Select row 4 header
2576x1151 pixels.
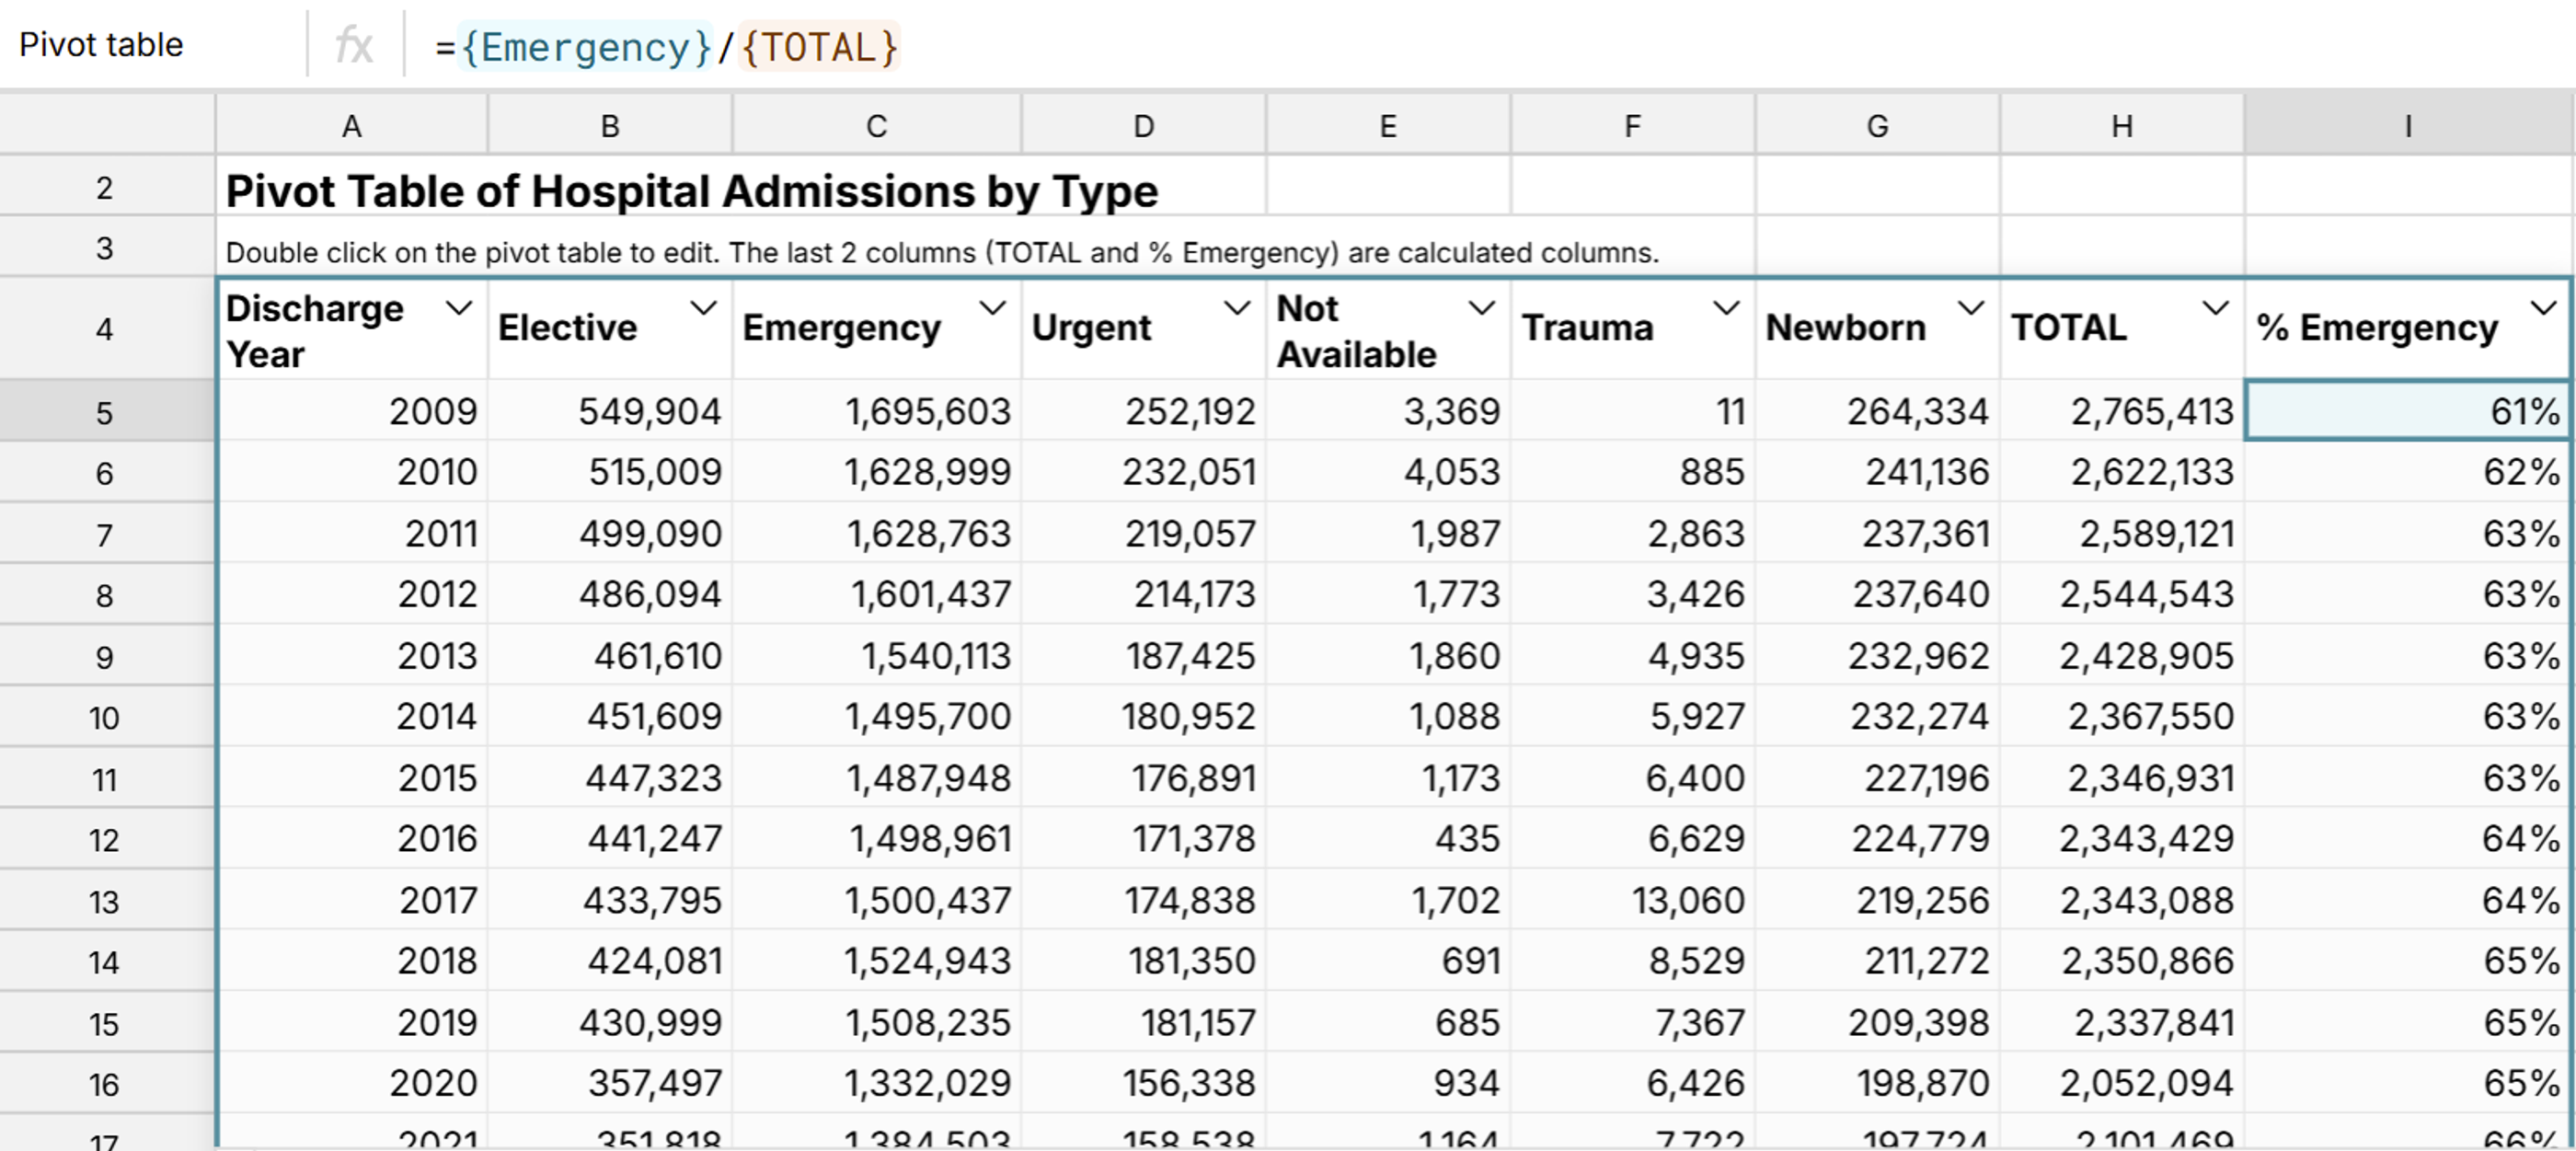pyautogui.click(x=106, y=328)
